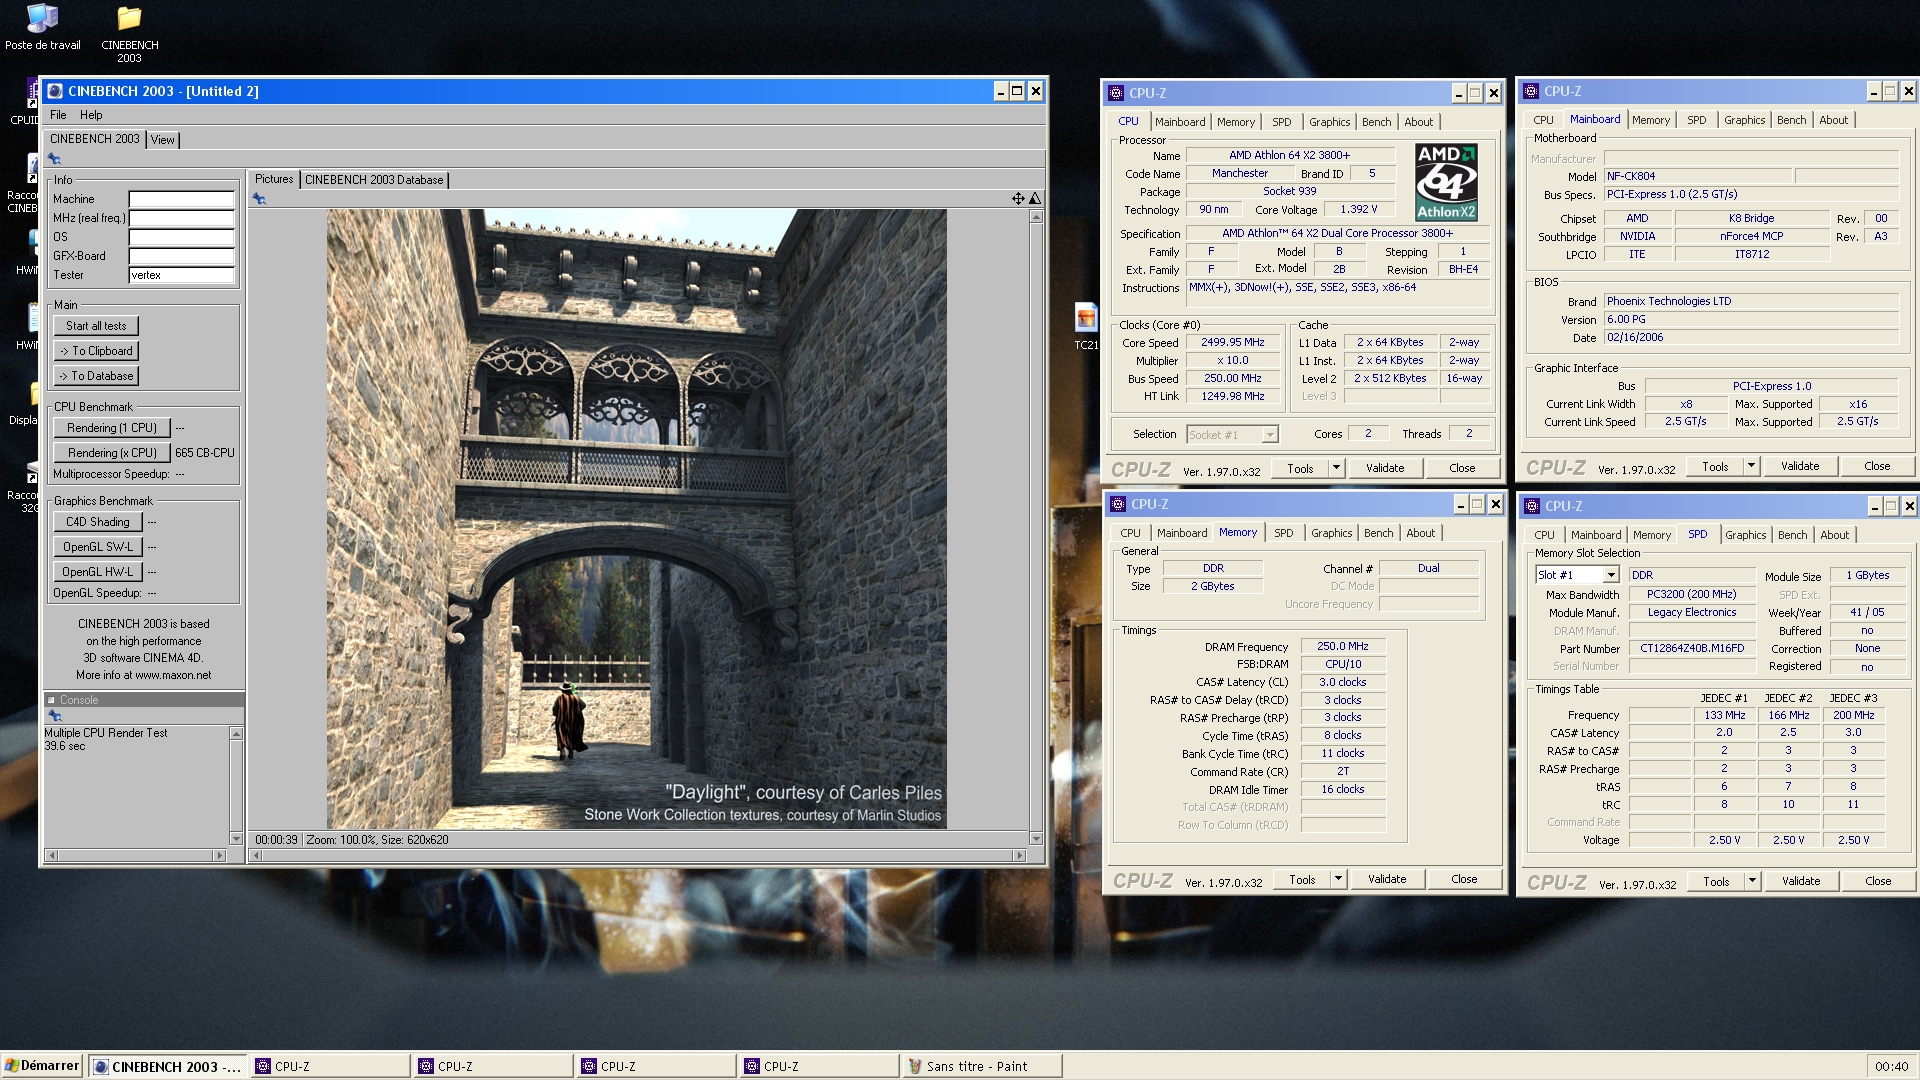Click the move cross icon above the render

[x=1018, y=198]
